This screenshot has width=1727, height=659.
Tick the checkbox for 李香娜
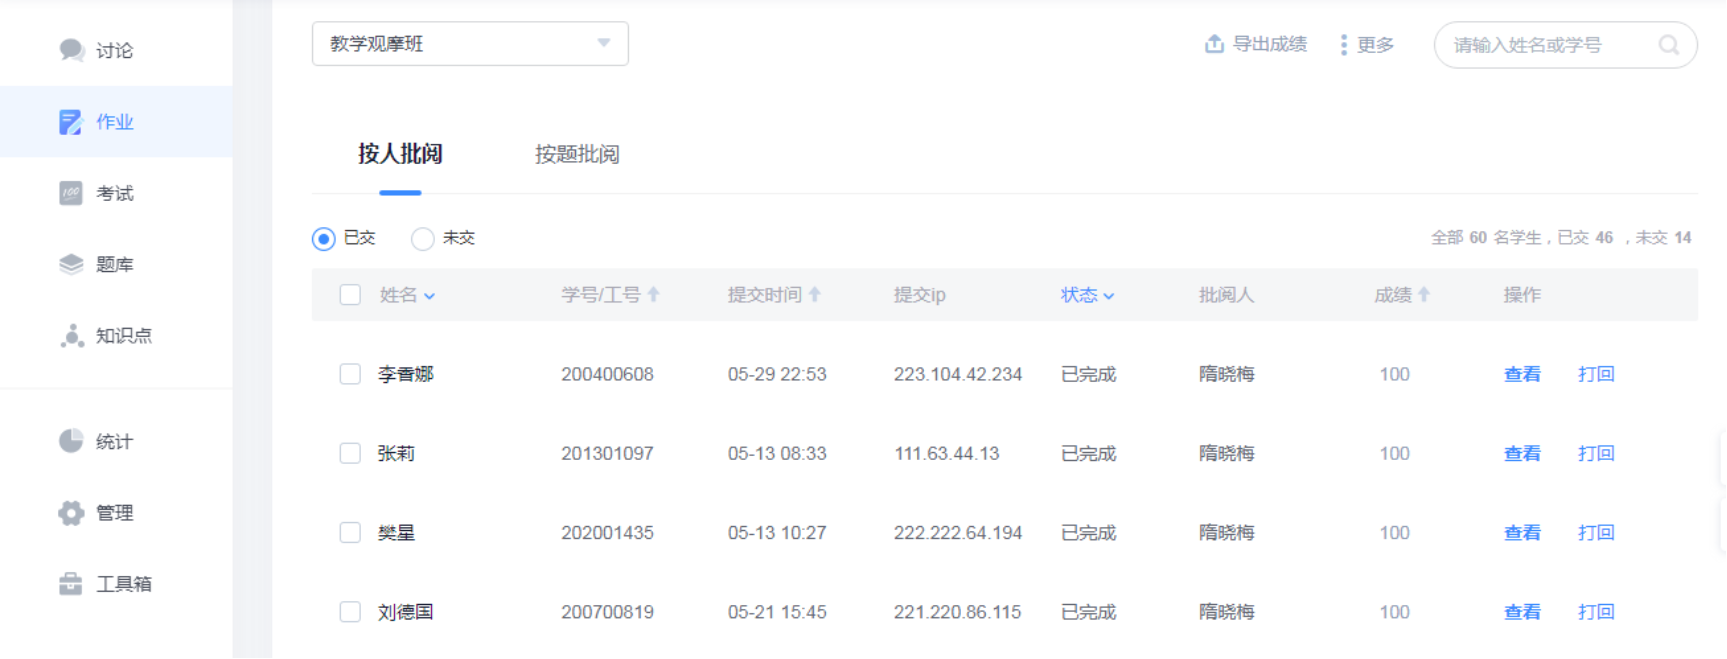tap(350, 374)
